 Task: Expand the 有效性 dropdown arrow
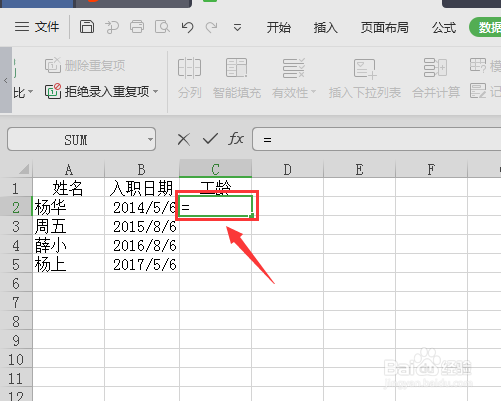[x=313, y=92]
